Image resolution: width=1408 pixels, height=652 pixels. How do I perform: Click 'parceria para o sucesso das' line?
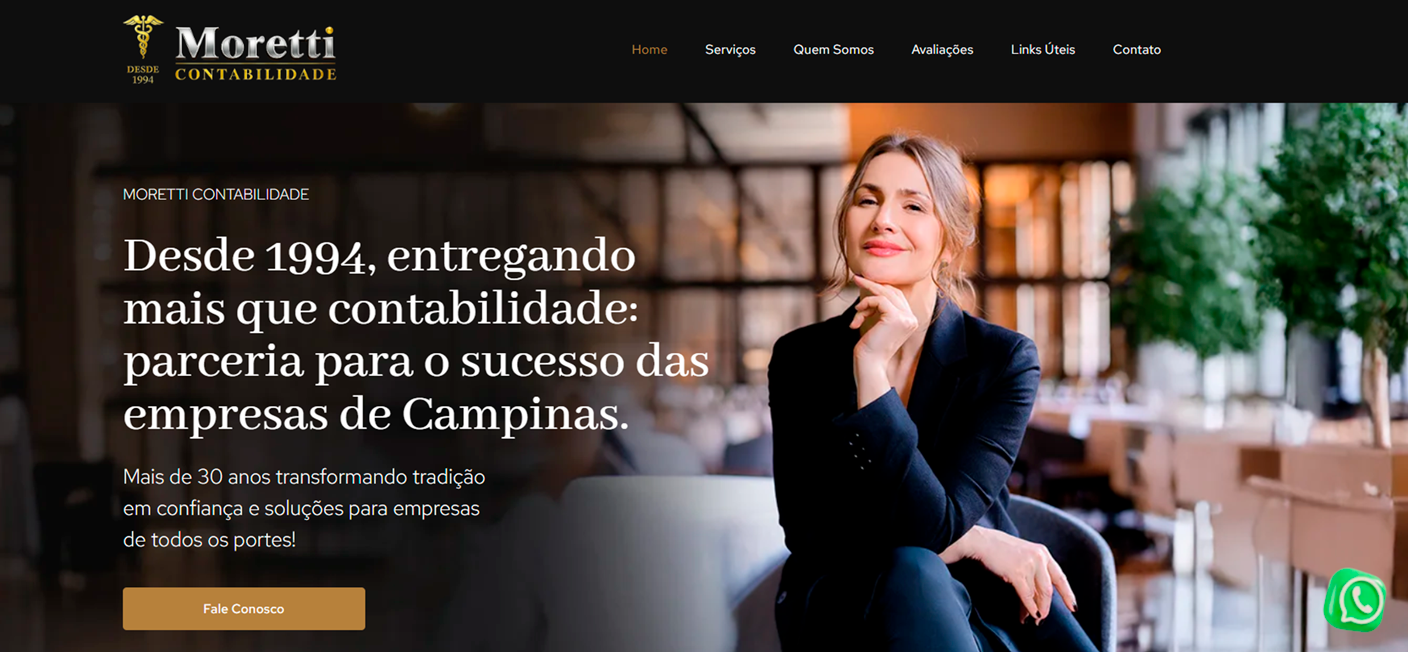[416, 363]
